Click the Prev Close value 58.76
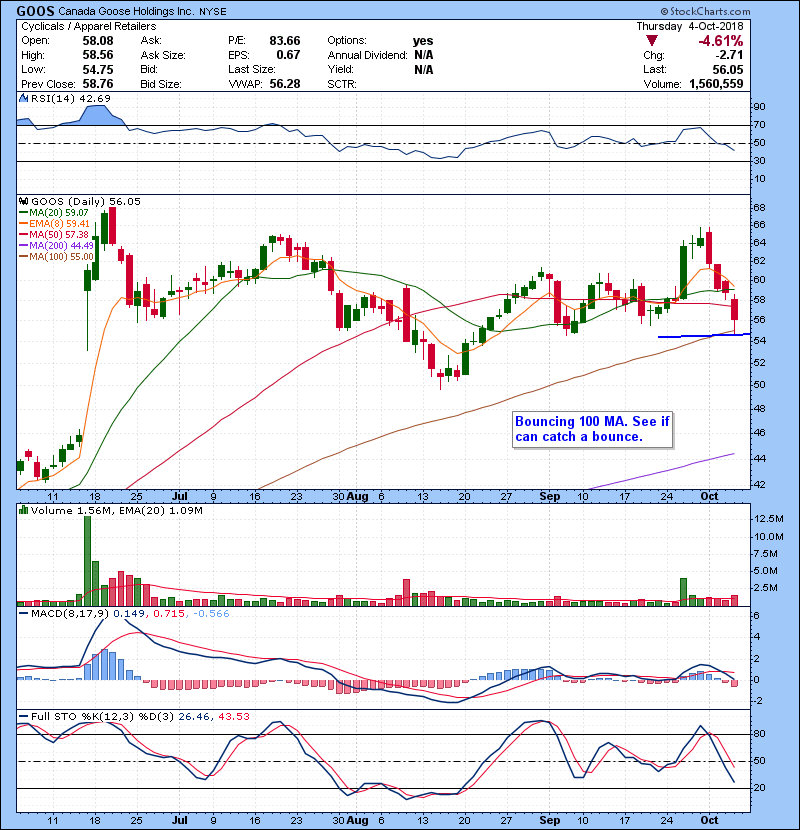Image resolution: width=800 pixels, height=830 pixels. pyautogui.click(x=97, y=84)
